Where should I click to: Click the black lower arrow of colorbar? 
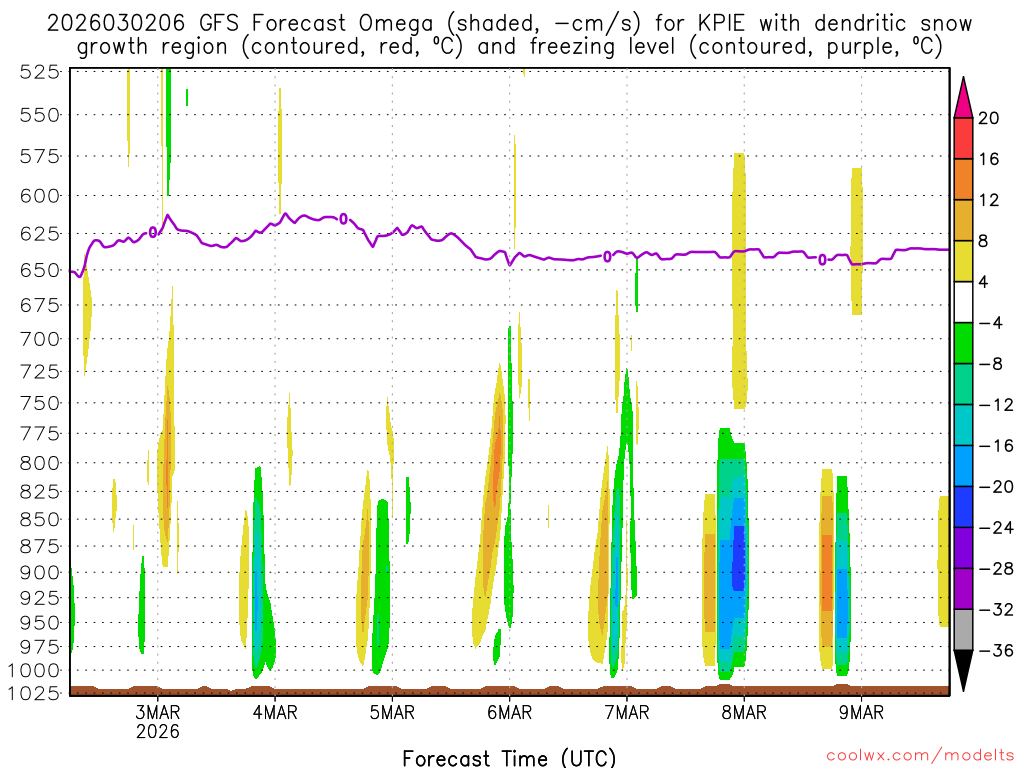[x=963, y=671]
